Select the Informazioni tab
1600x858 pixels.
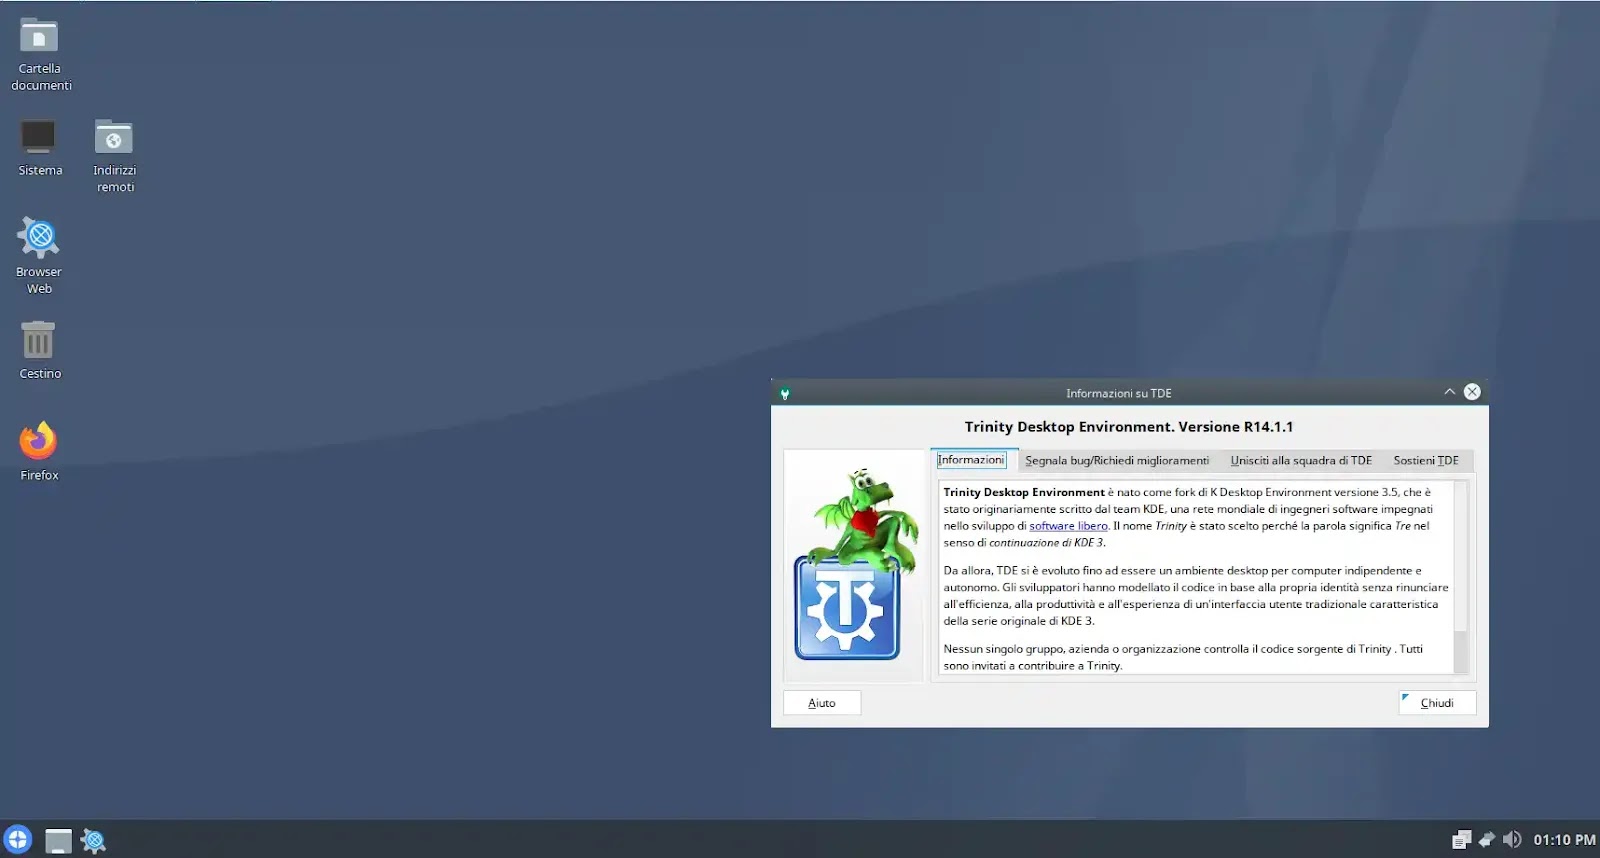971,460
